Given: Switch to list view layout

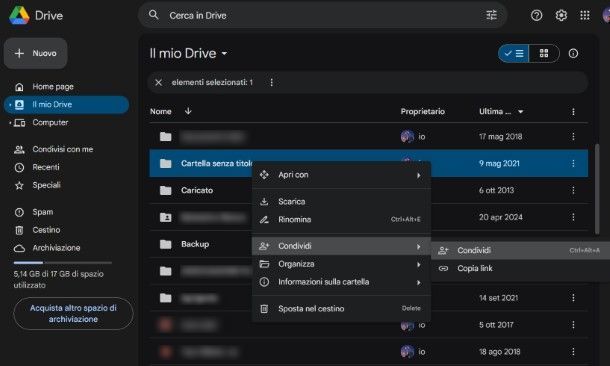Looking at the screenshot, I should [514, 53].
